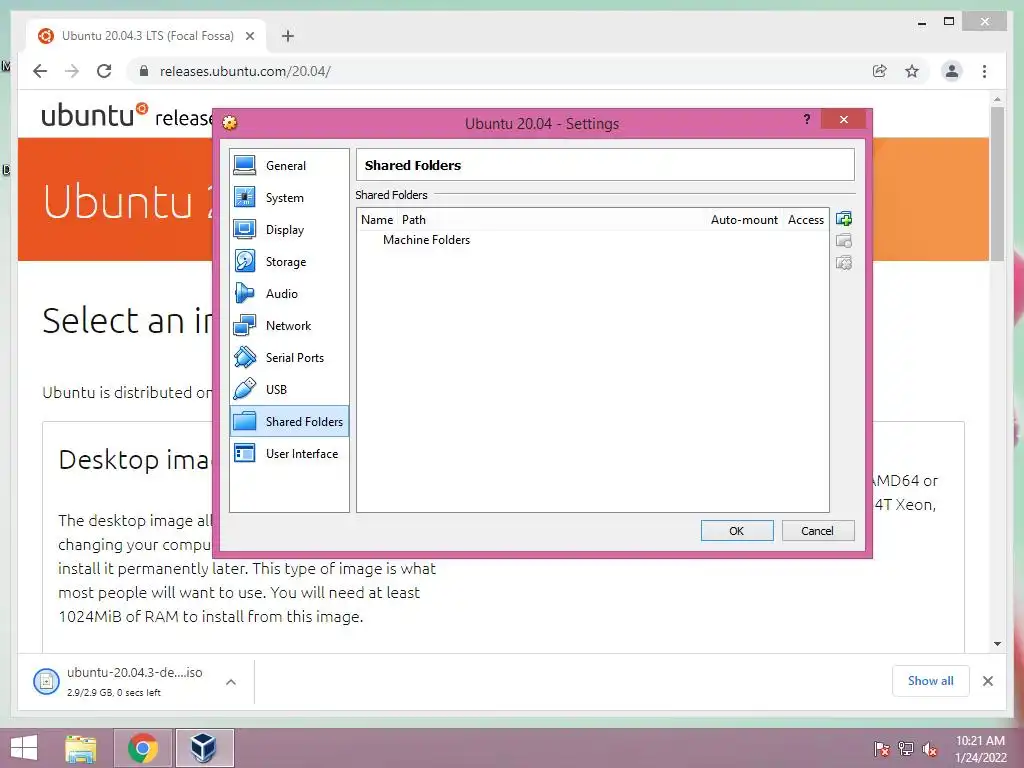Click the ubuntu releases logo

[127, 116]
